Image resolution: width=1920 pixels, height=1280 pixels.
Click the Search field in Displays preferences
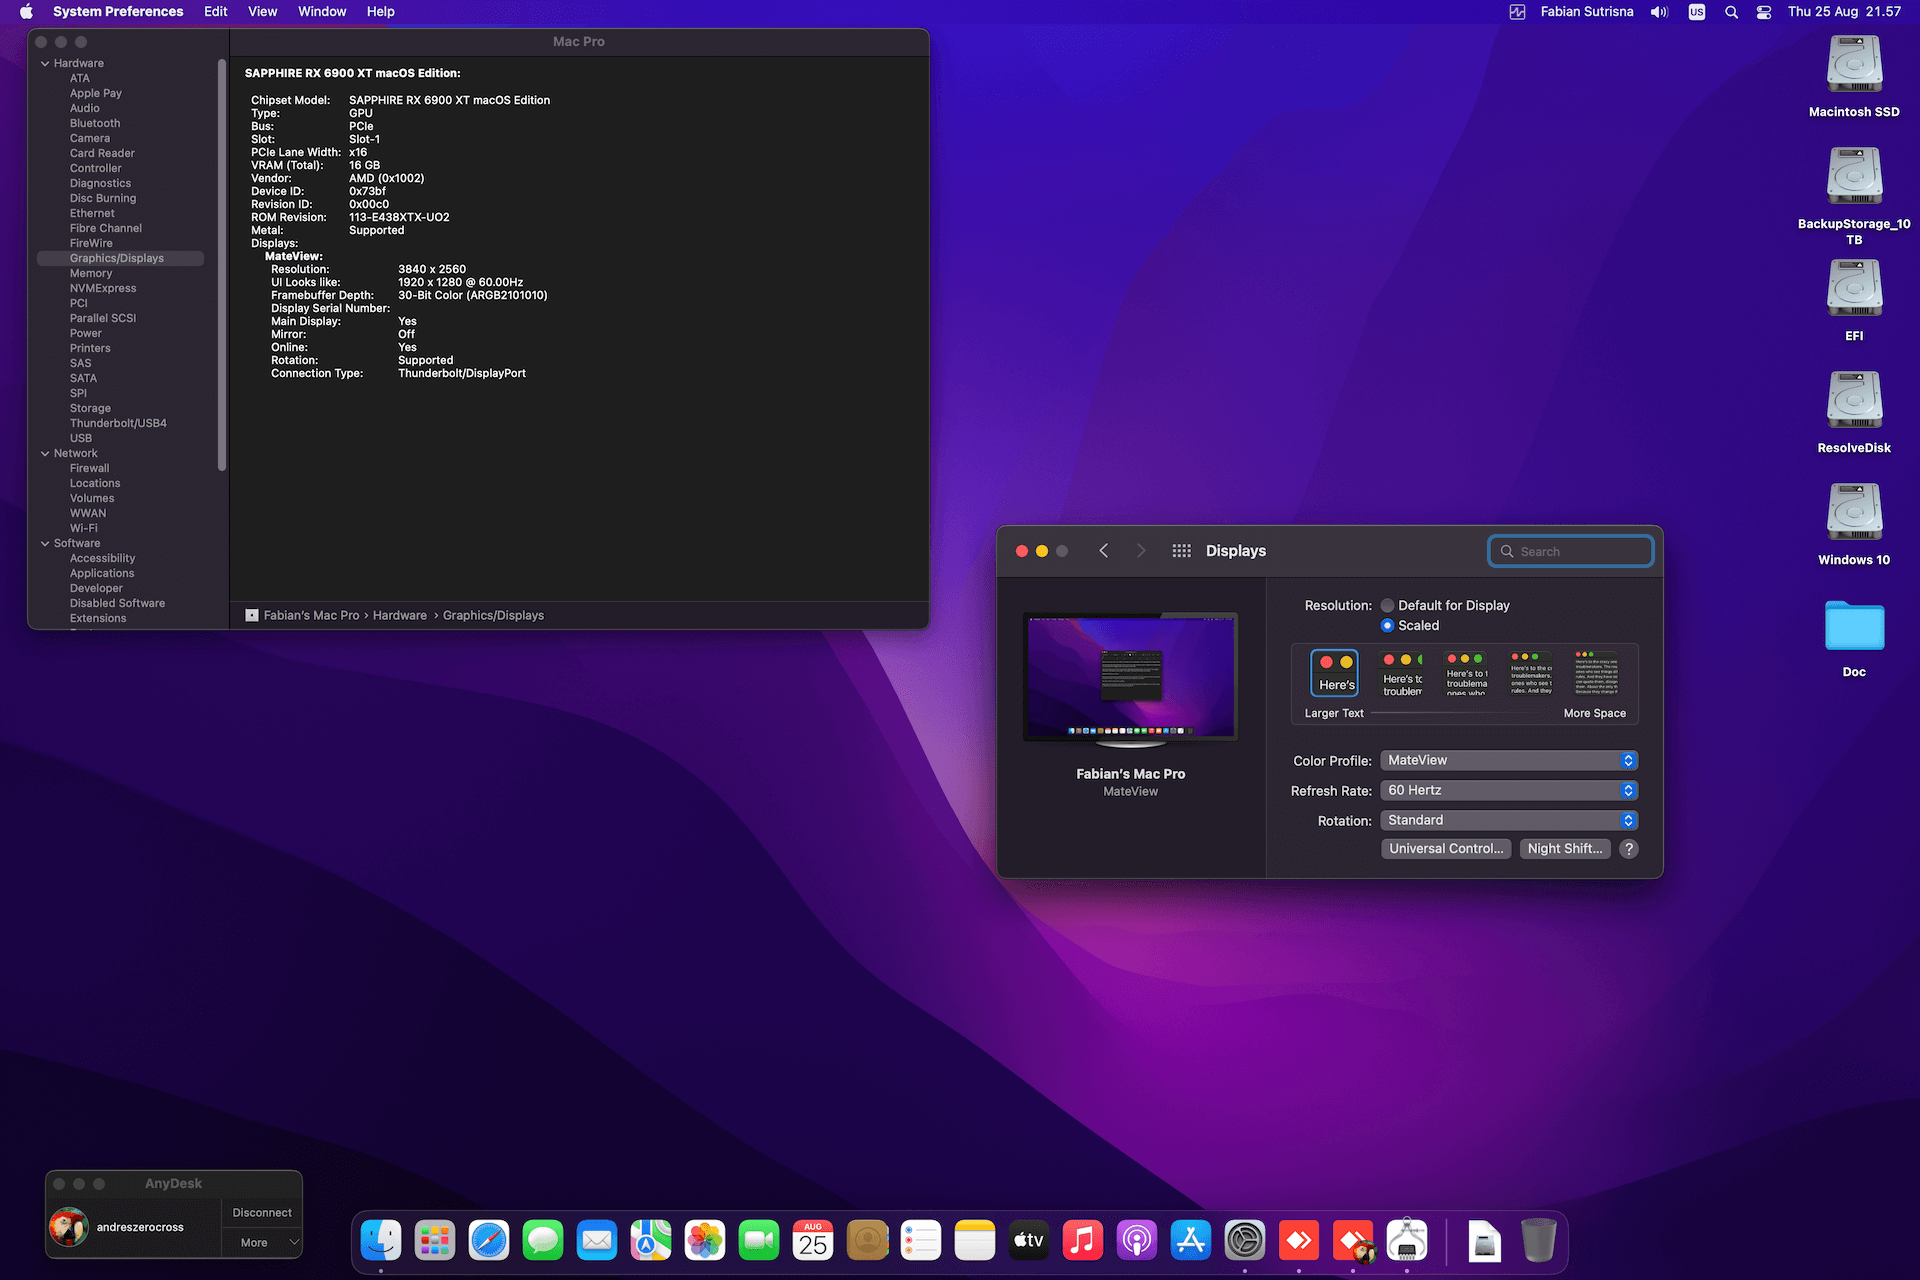coord(1570,551)
